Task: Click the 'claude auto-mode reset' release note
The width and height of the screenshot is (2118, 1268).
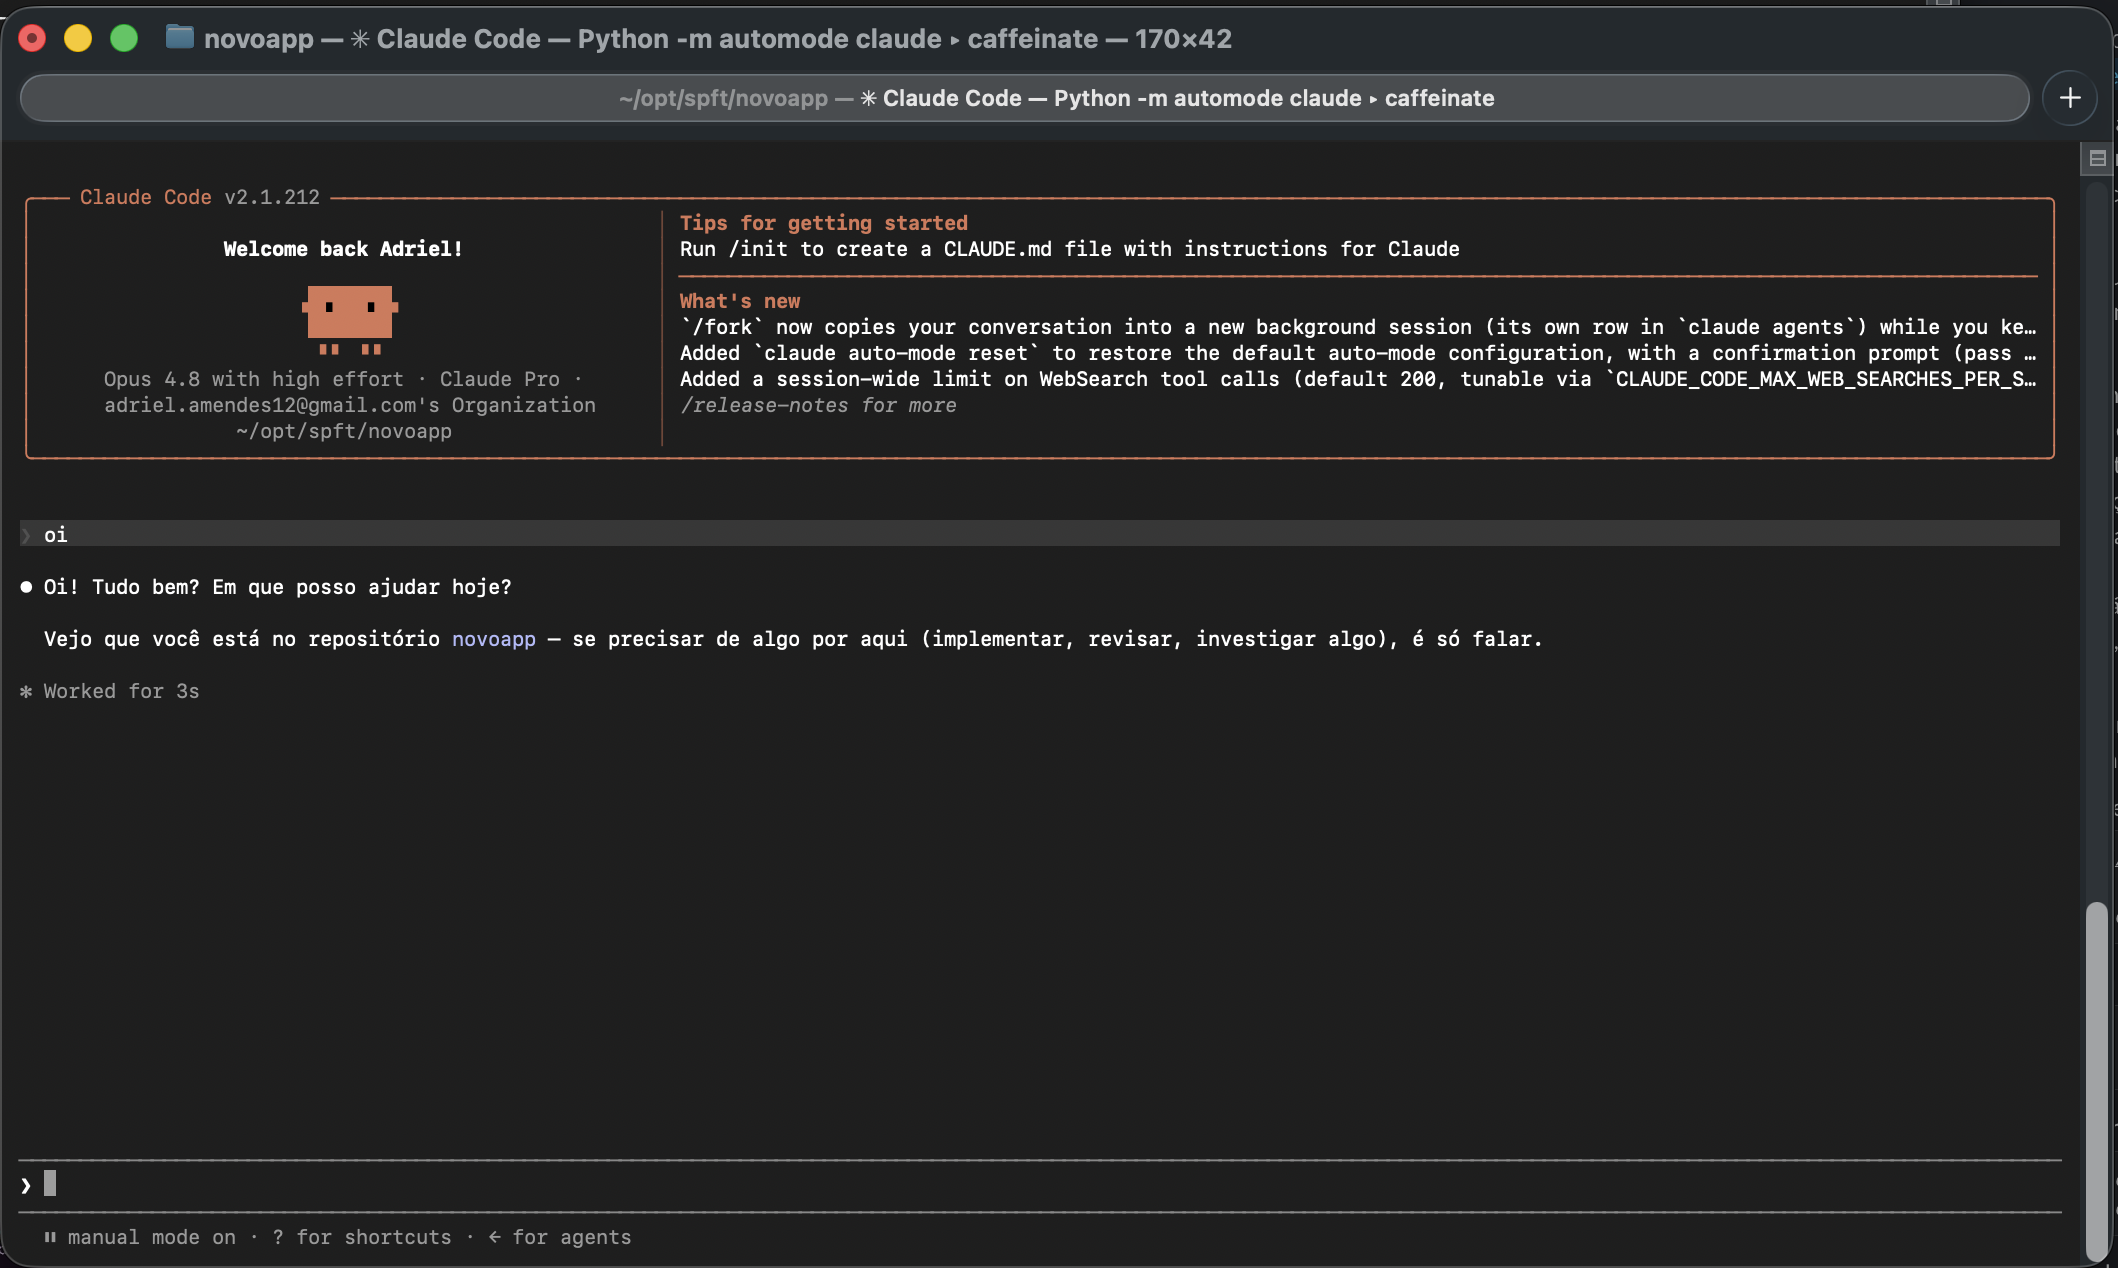Action: (x=1358, y=353)
